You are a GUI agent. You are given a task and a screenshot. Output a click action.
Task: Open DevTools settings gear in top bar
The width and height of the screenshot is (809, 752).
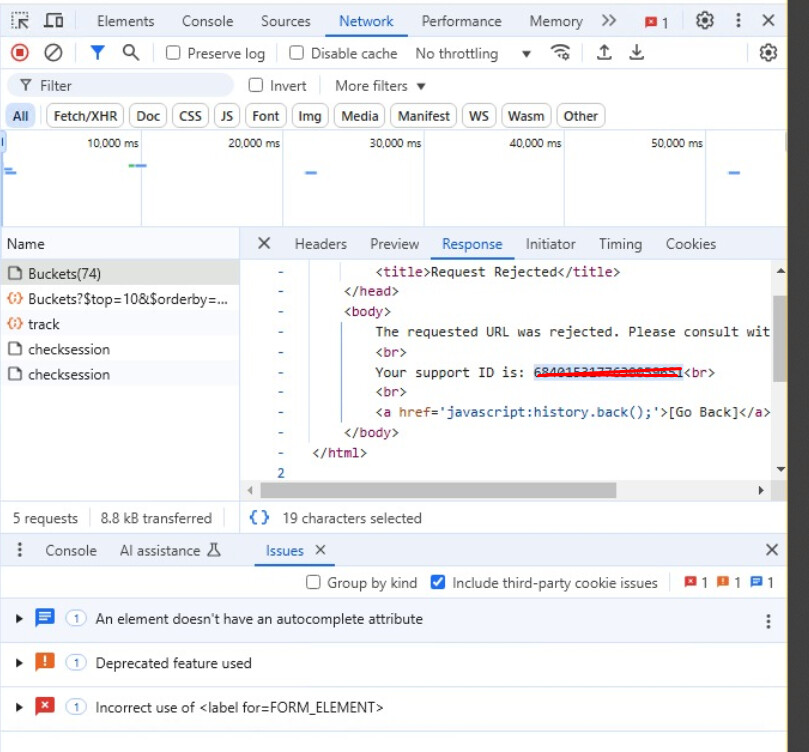point(705,21)
